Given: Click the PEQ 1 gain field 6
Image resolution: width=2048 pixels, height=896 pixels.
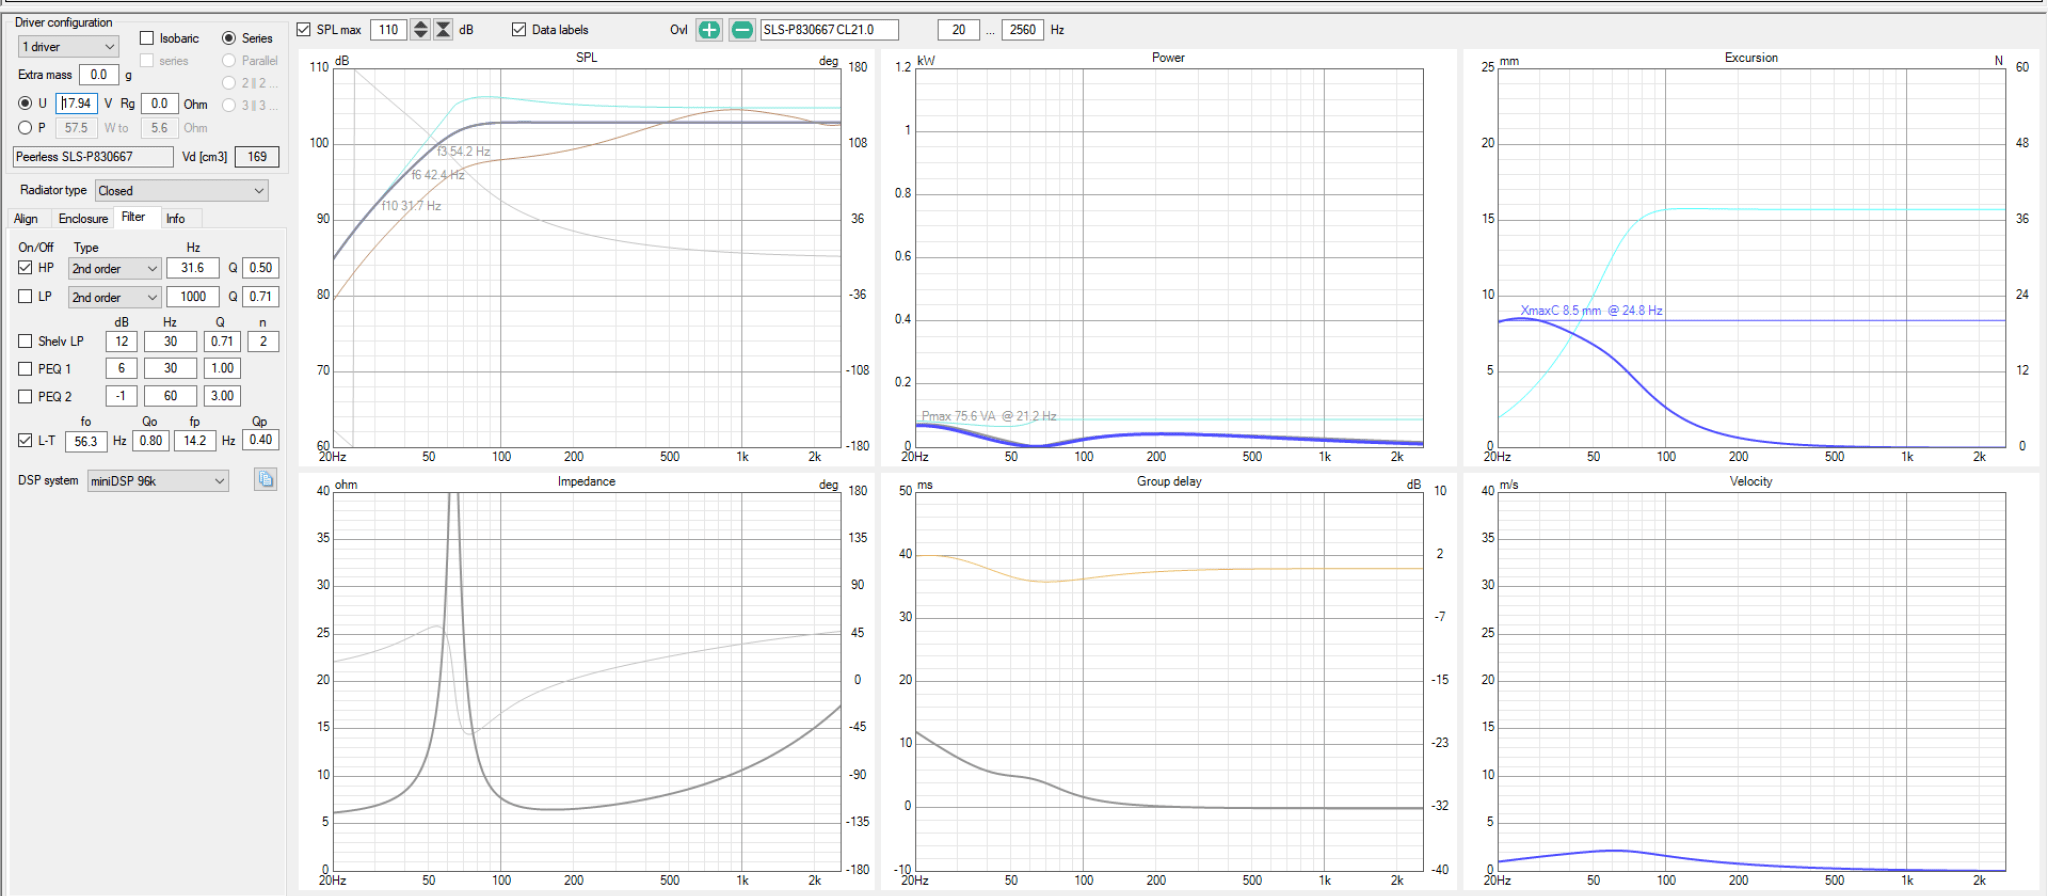Looking at the screenshot, I should [x=121, y=368].
